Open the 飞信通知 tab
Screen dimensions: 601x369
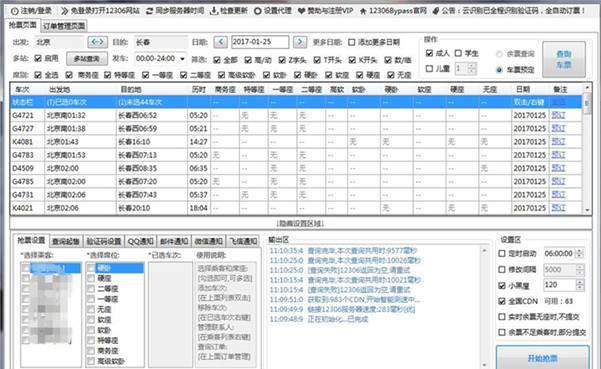click(x=243, y=241)
